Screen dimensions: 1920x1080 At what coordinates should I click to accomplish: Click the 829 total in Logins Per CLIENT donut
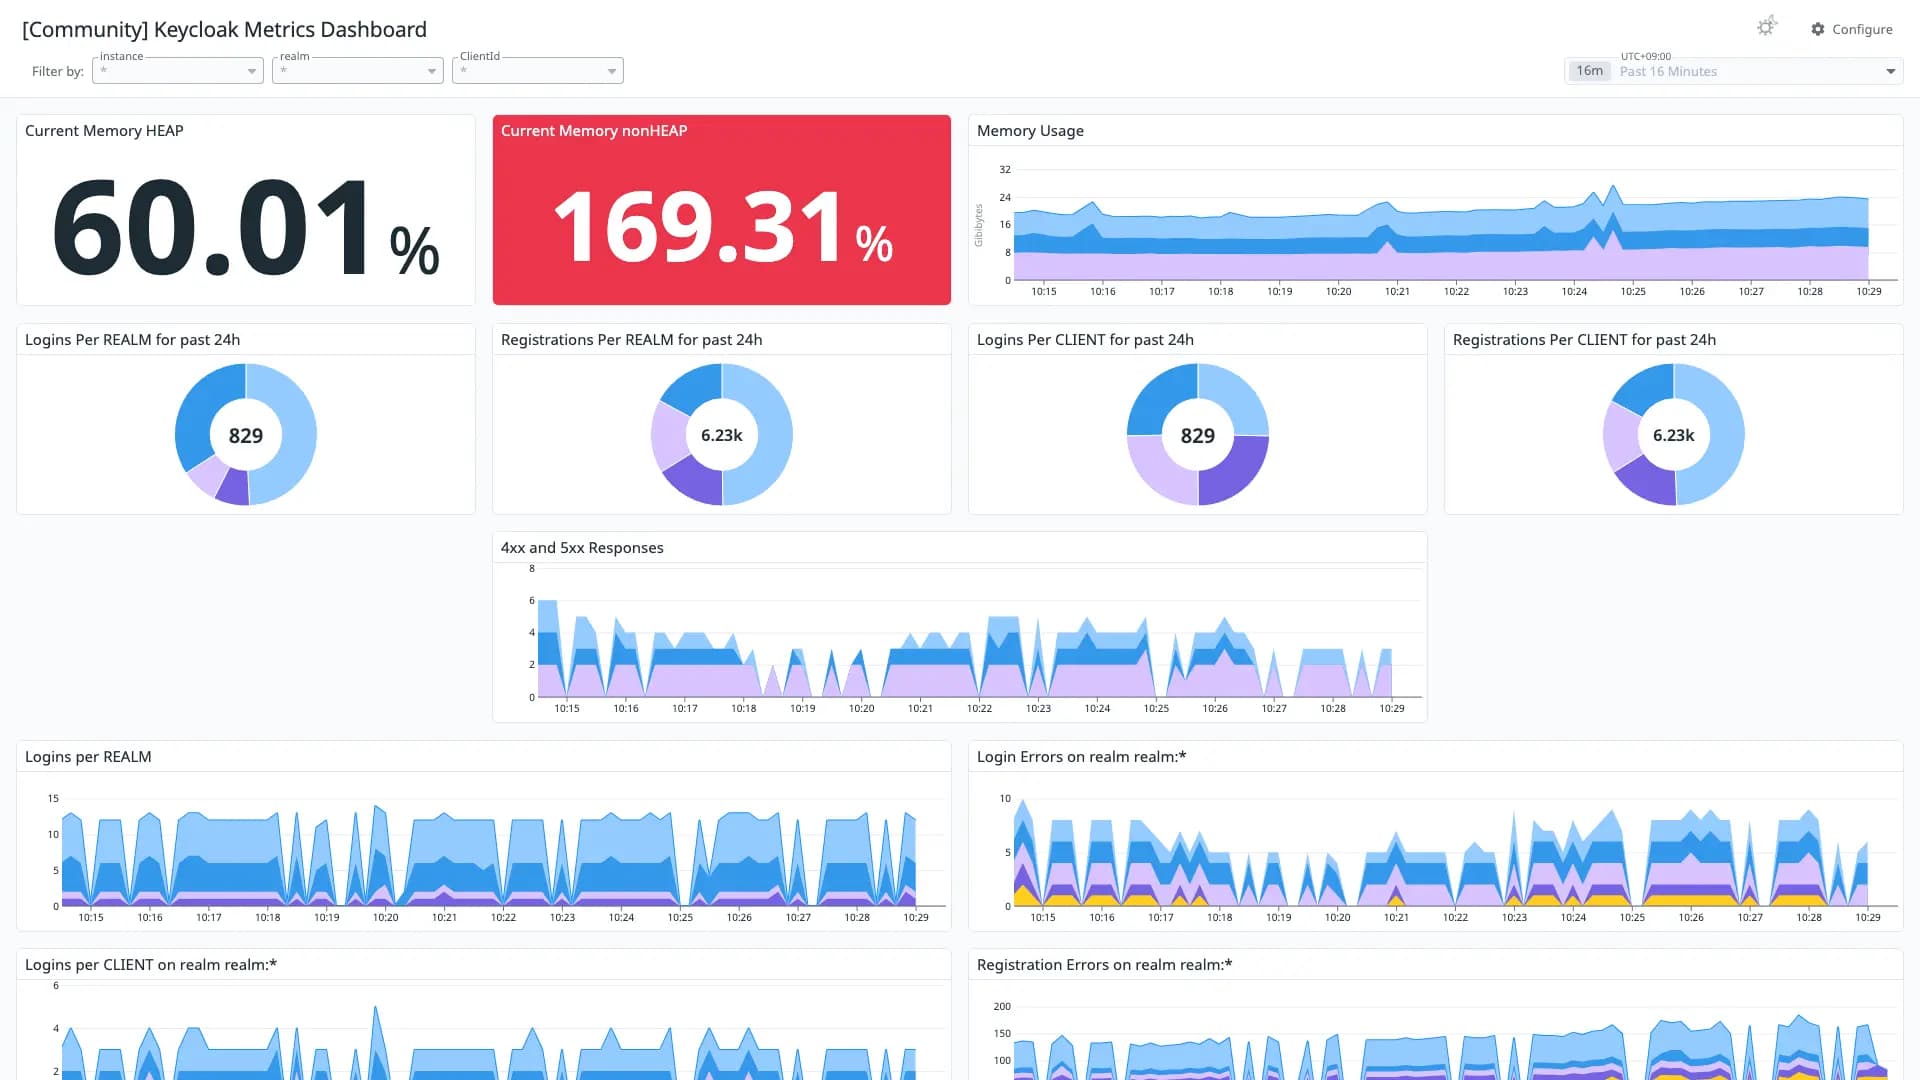(1198, 435)
